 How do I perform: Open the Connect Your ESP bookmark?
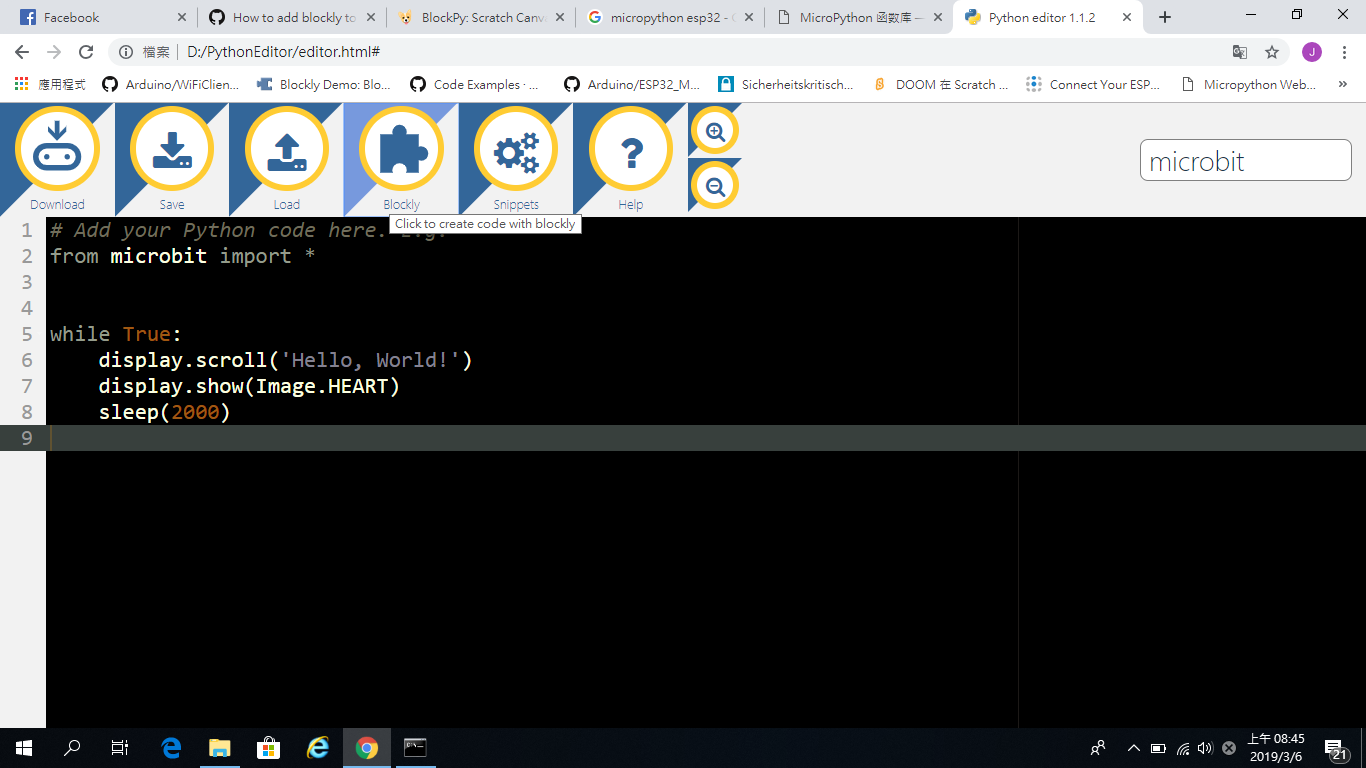coord(1100,84)
